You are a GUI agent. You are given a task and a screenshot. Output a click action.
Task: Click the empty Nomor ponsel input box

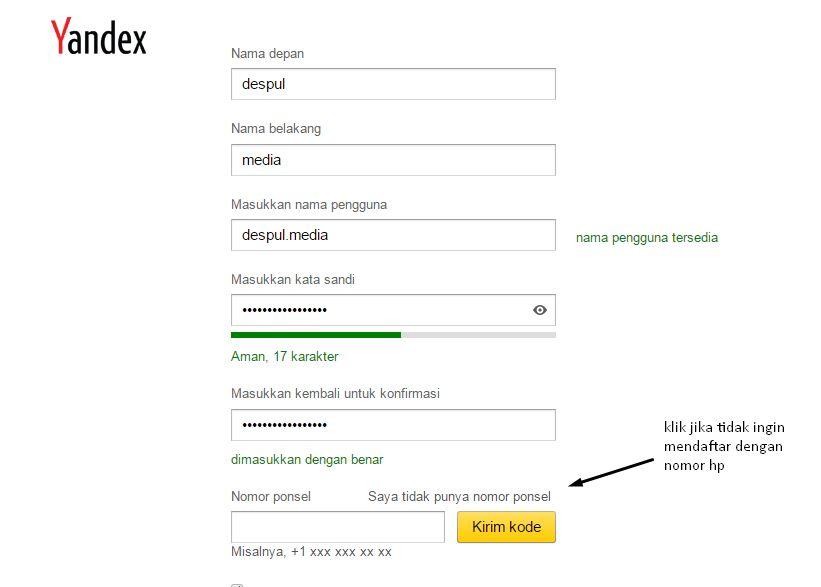[x=337, y=526]
